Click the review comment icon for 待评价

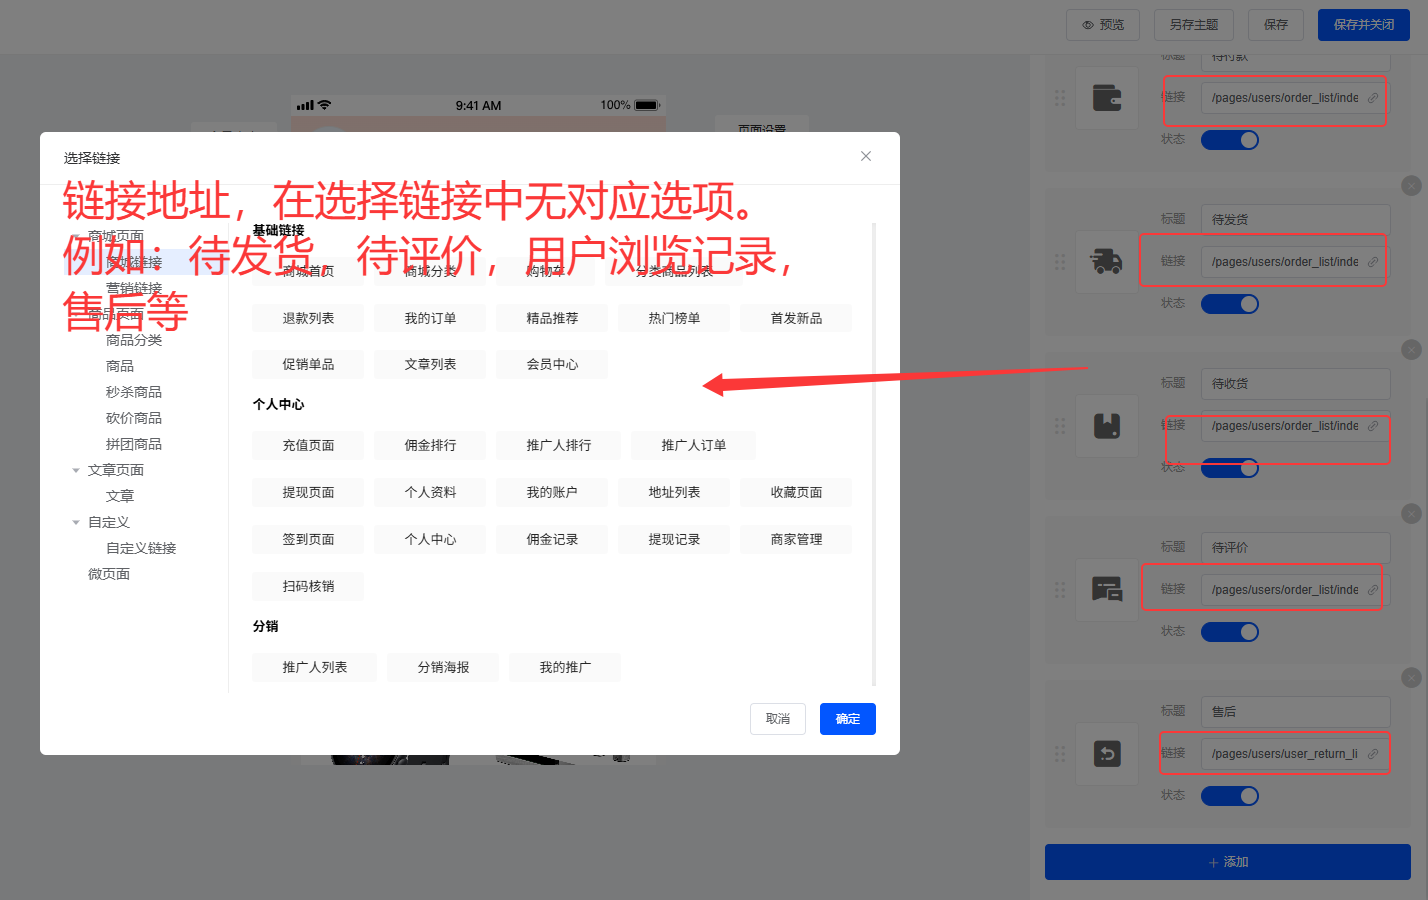click(1107, 590)
